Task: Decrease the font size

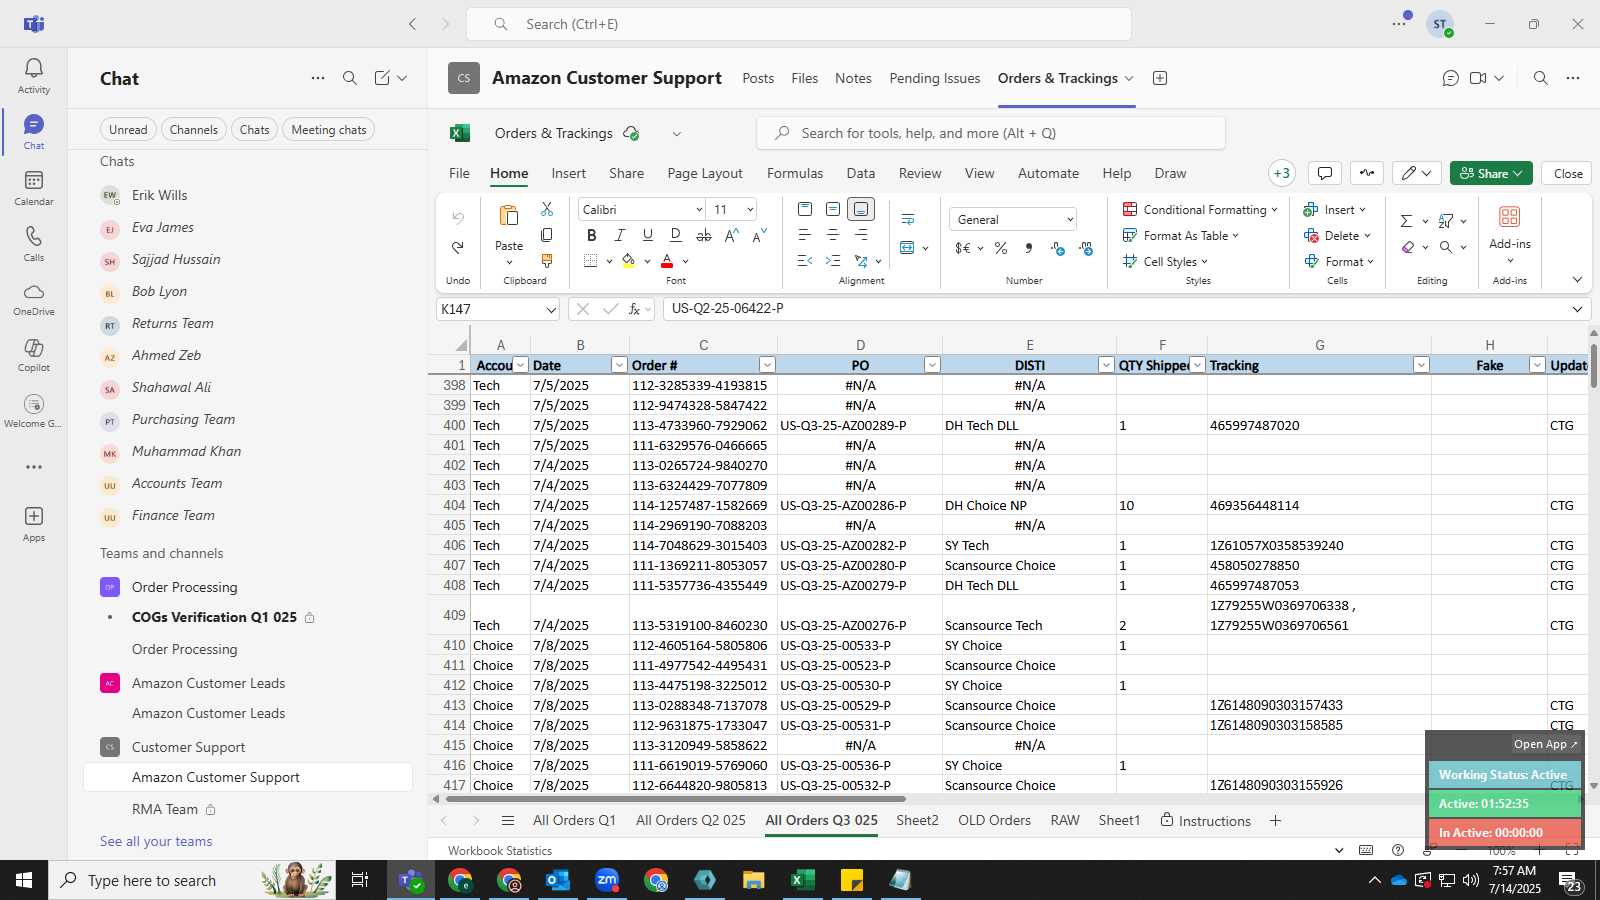Action: point(759,235)
